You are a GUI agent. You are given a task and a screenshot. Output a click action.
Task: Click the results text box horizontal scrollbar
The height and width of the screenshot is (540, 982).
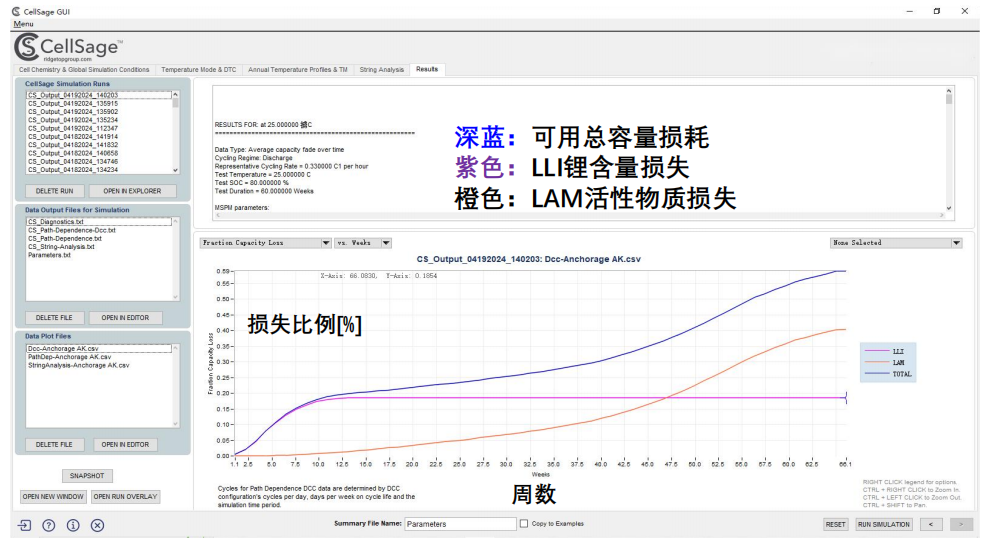point(579,215)
